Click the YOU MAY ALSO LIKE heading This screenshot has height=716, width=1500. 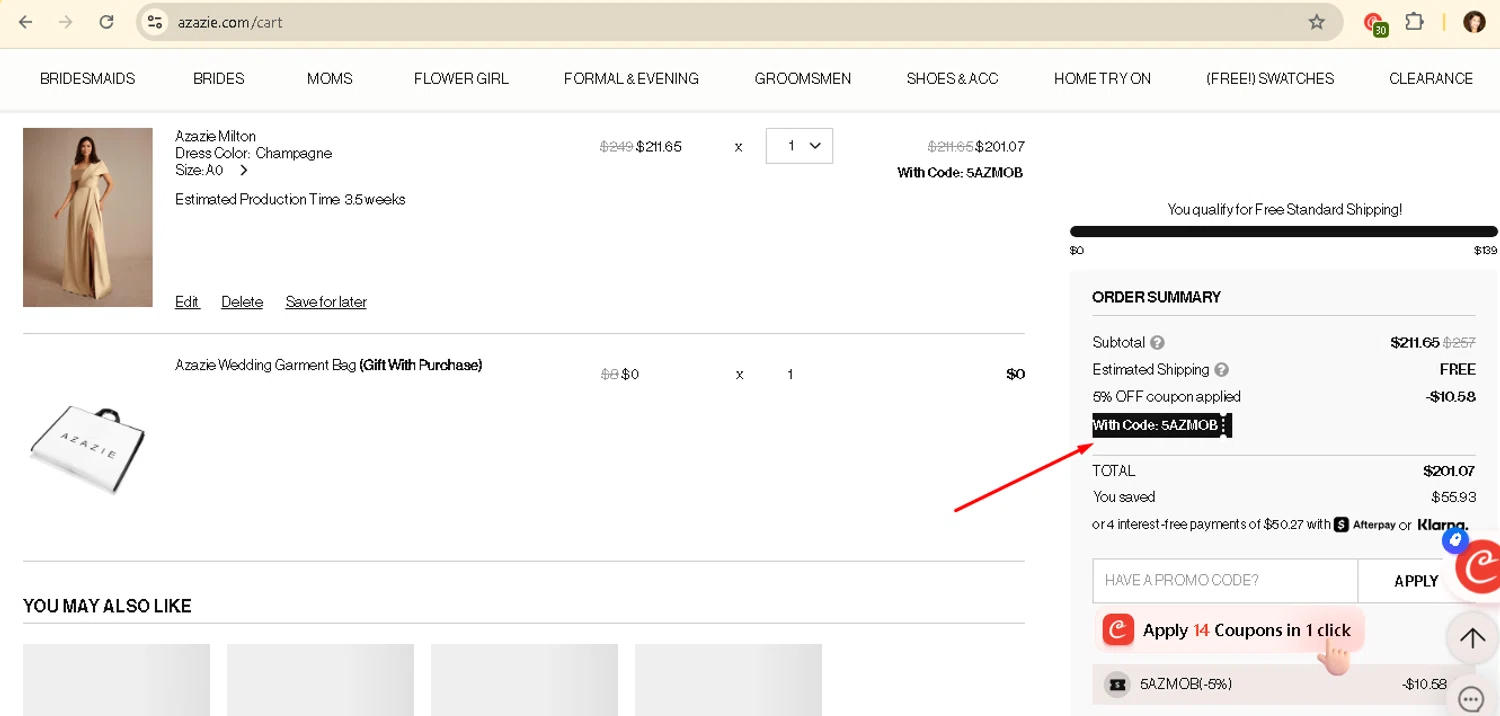(x=107, y=606)
